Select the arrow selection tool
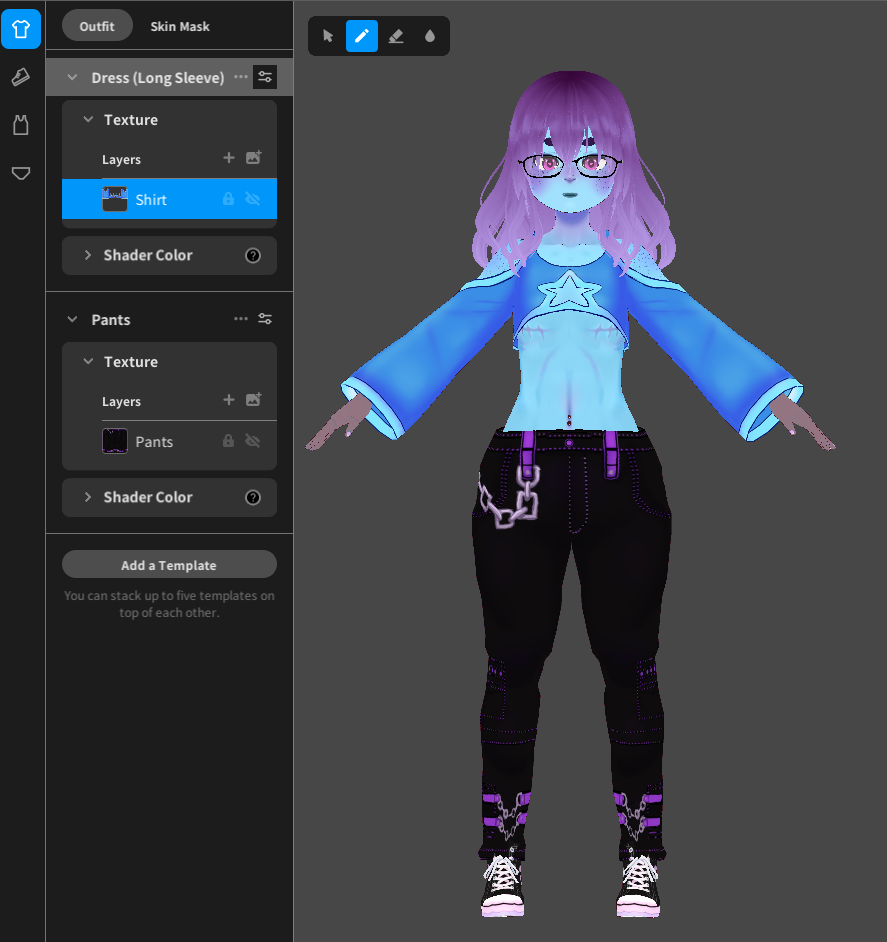The image size is (887, 942). pos(327,36)
